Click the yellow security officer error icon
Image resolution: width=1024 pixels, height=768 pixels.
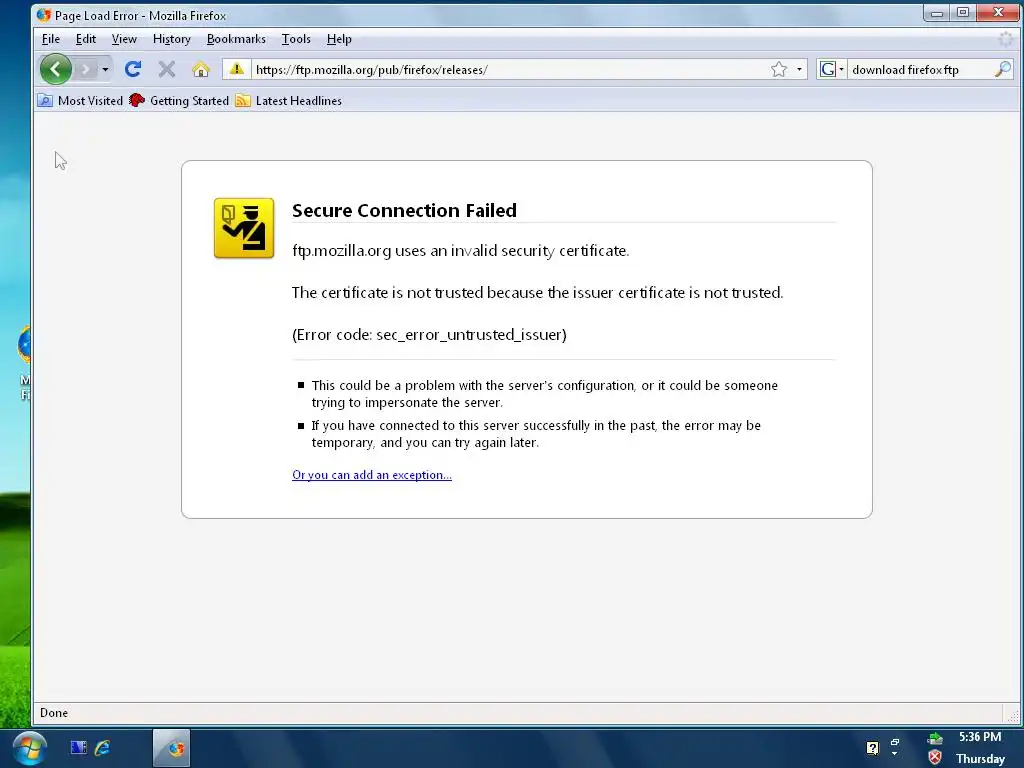[244, 229]
